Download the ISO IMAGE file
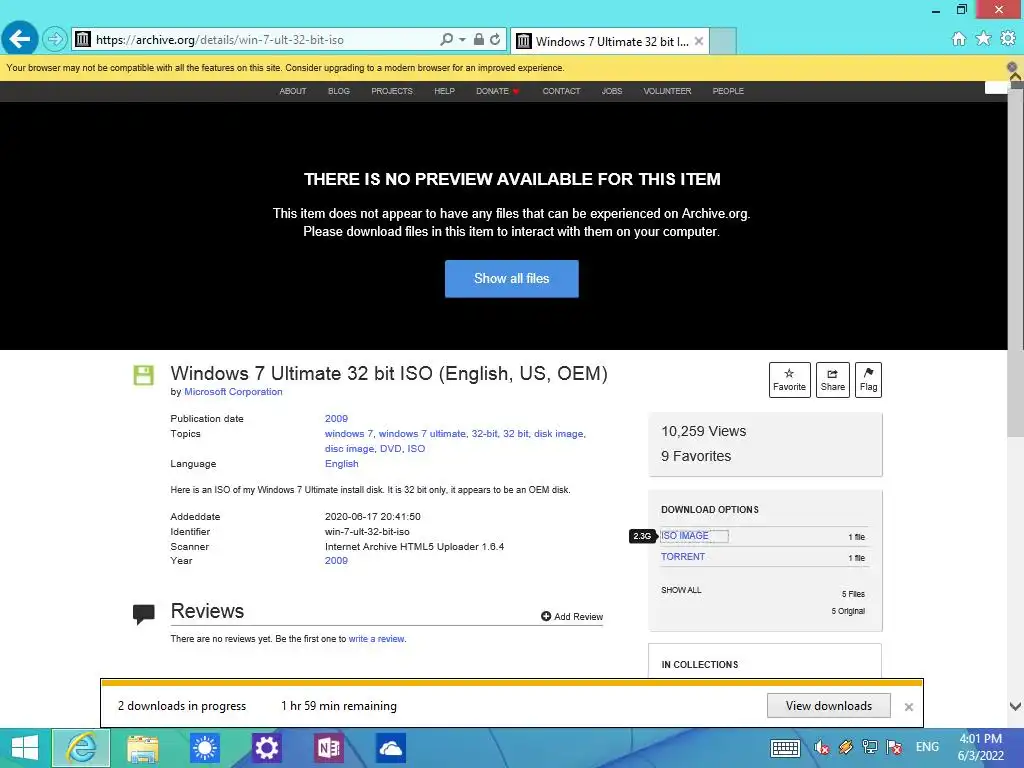 684,536
